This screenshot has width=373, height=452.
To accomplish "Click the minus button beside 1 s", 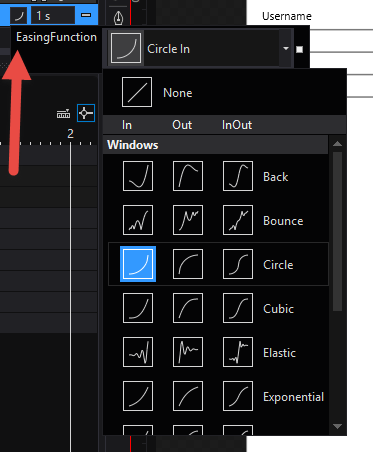I will (x=86, y=15).
